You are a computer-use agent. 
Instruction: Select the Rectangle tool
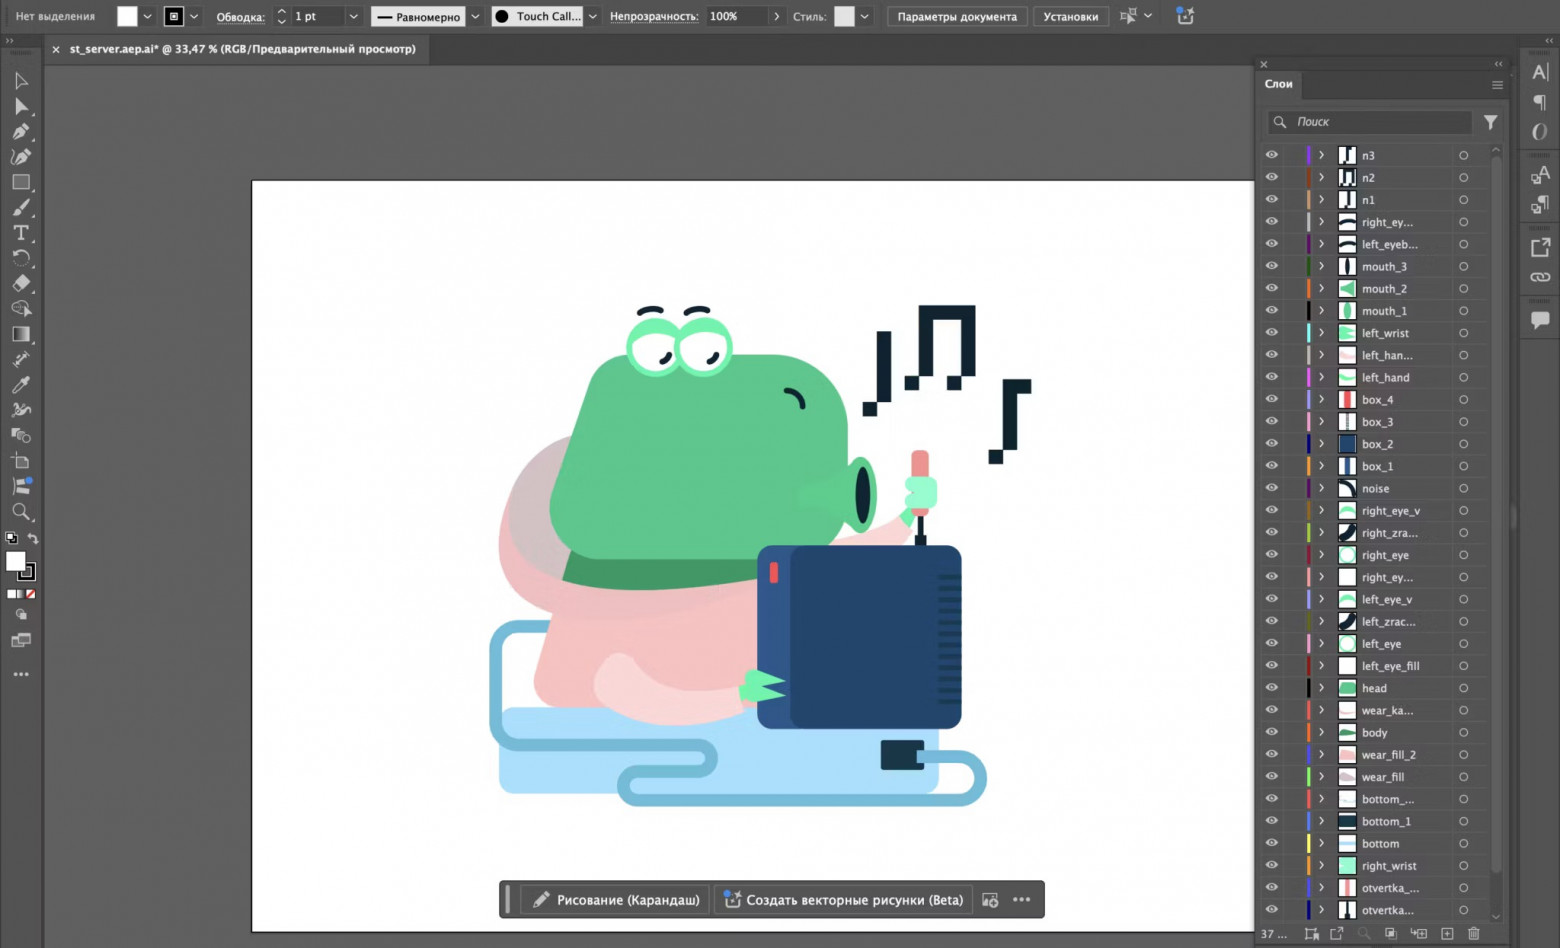(x=21, y=182)
